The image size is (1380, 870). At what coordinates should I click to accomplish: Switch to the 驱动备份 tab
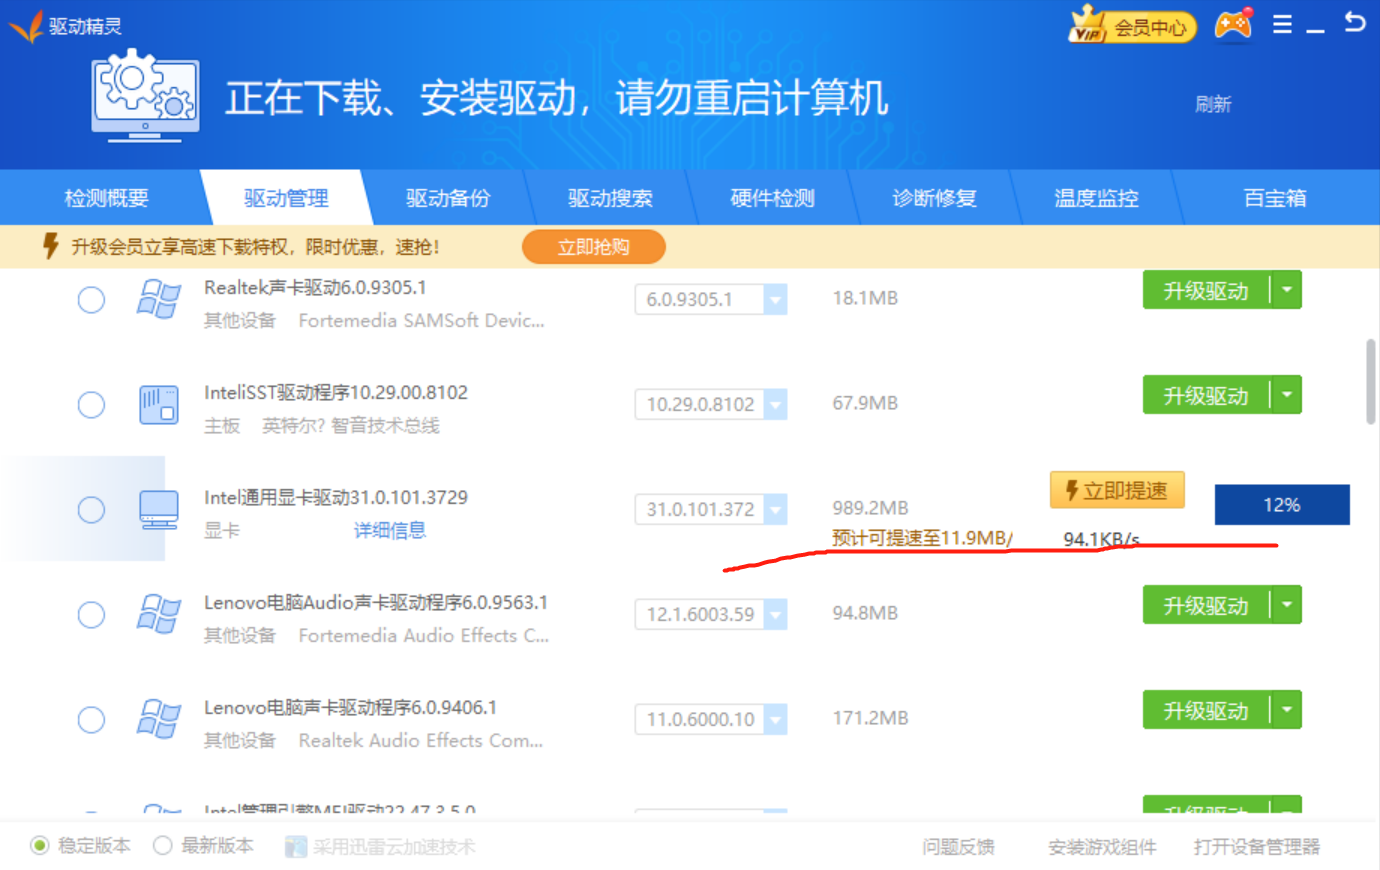(x=448, y=198)
